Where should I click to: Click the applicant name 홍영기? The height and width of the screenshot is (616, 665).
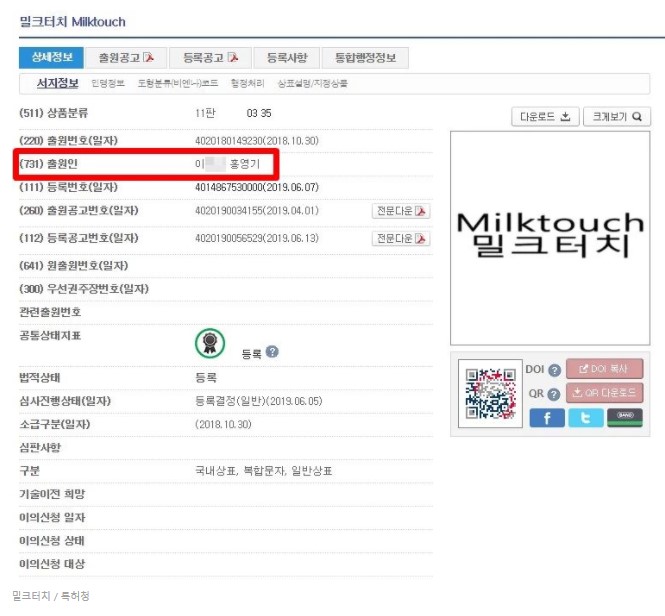point(245,164)
